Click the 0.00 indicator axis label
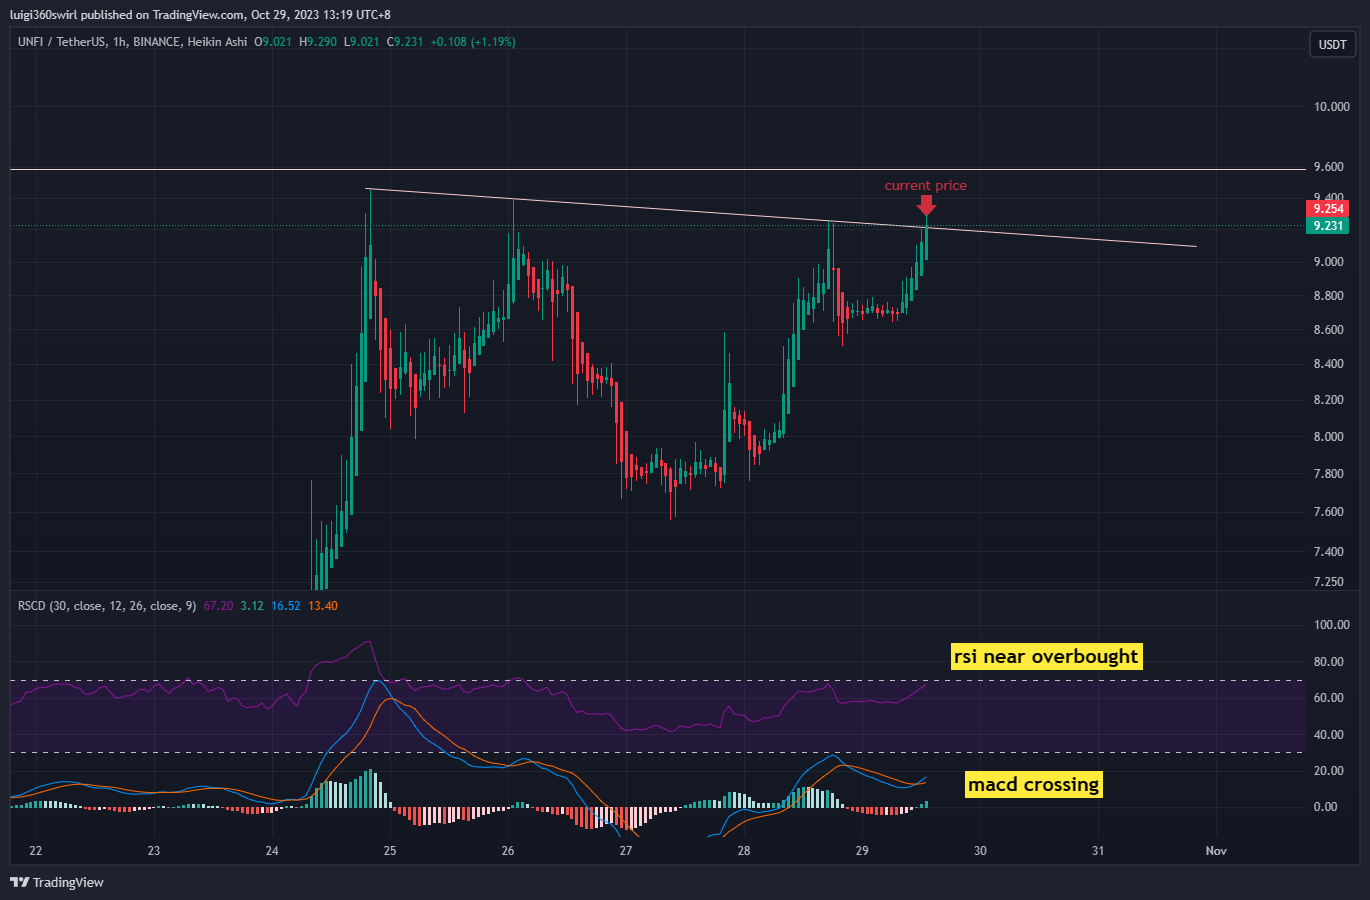This screenshot has height=900, width=1370. [x=1325, y=807]
